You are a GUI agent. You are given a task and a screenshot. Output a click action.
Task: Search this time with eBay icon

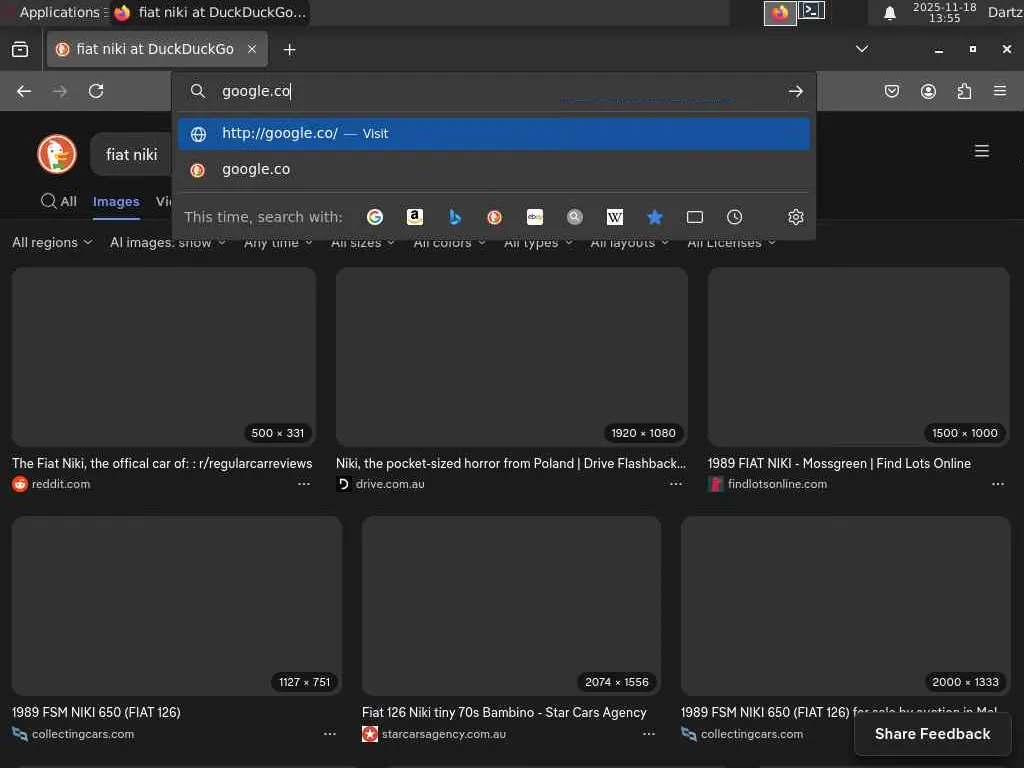point(535,217)
